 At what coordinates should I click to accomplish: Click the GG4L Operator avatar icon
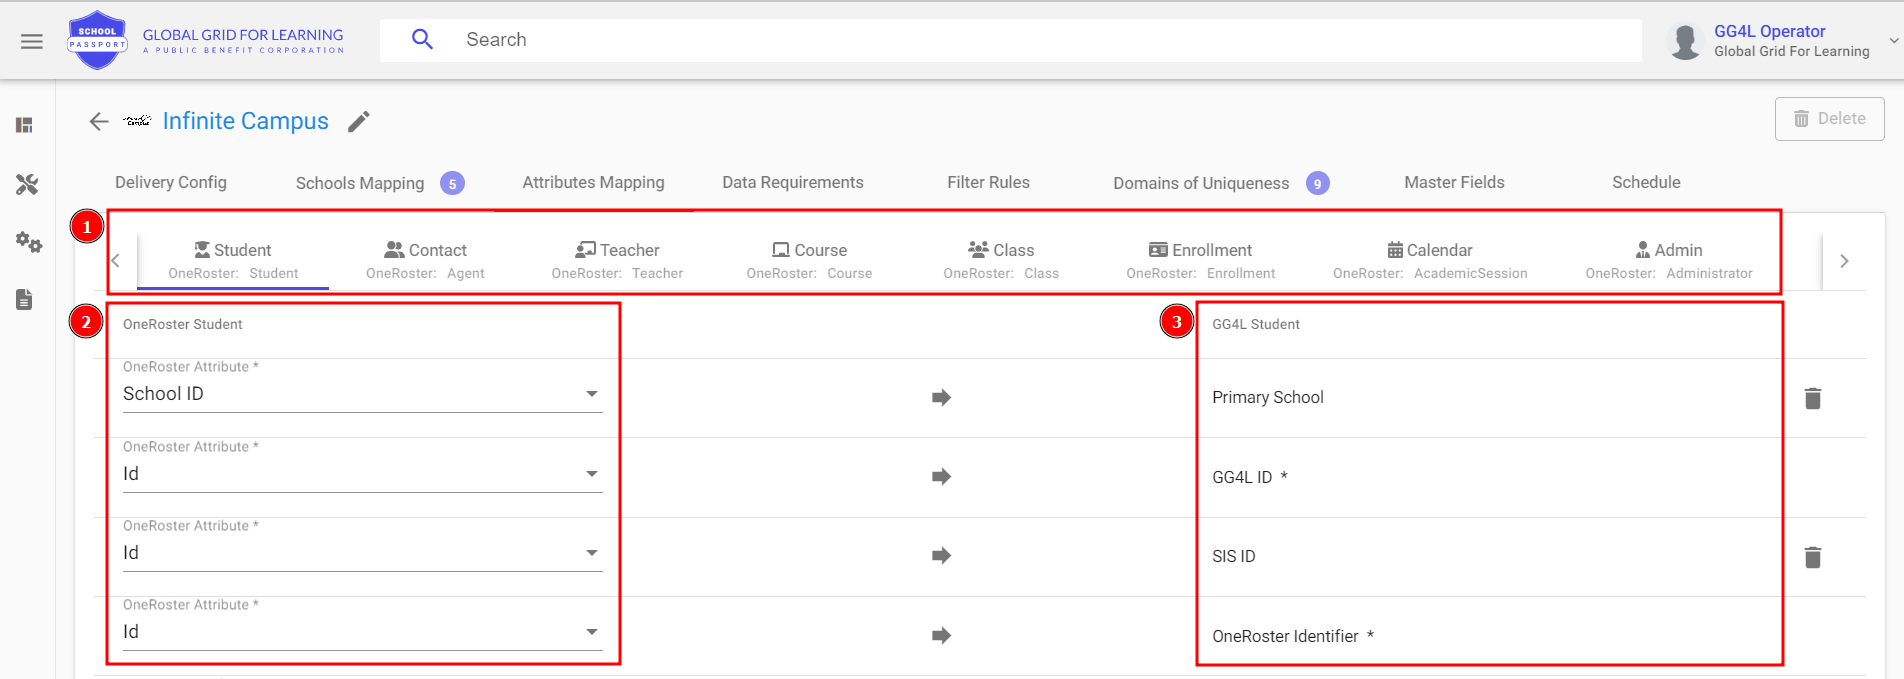pyautogui.click(x=1685, y=41)
